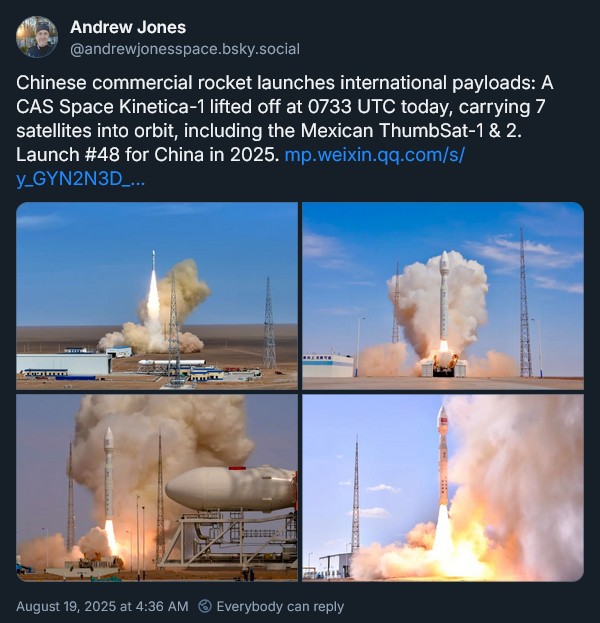Open the bottom-left photo with horizontal fairing
The image size is (600, 623).
click(x=157, y=488)
